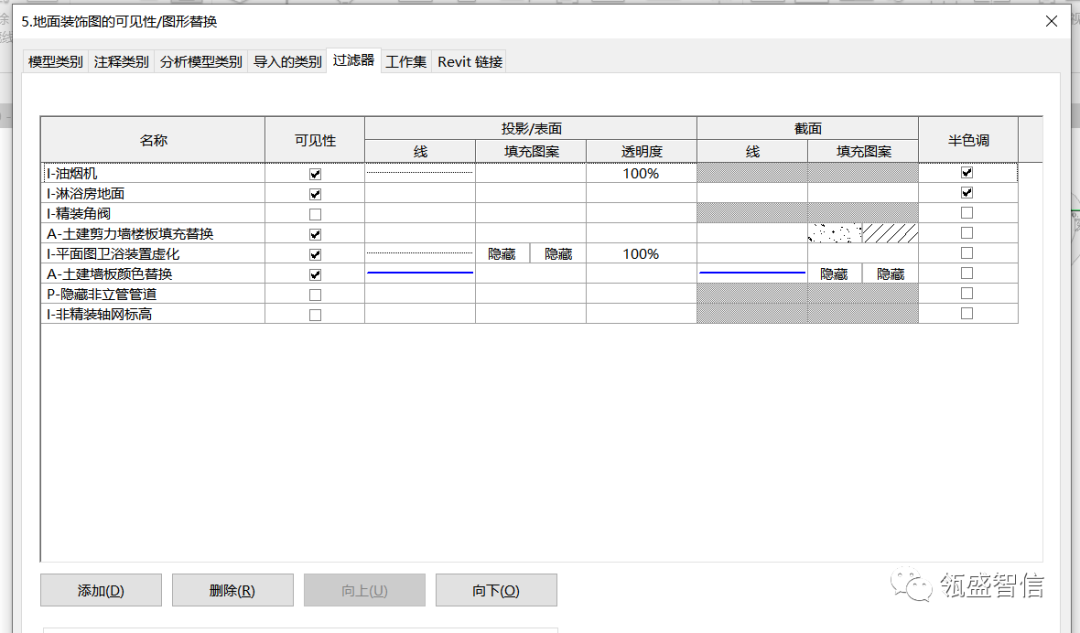The width and height of the screenshot is (1080, 633).
Task: Uncheck halftone for I-油烟机
Action: coord(967,172)
